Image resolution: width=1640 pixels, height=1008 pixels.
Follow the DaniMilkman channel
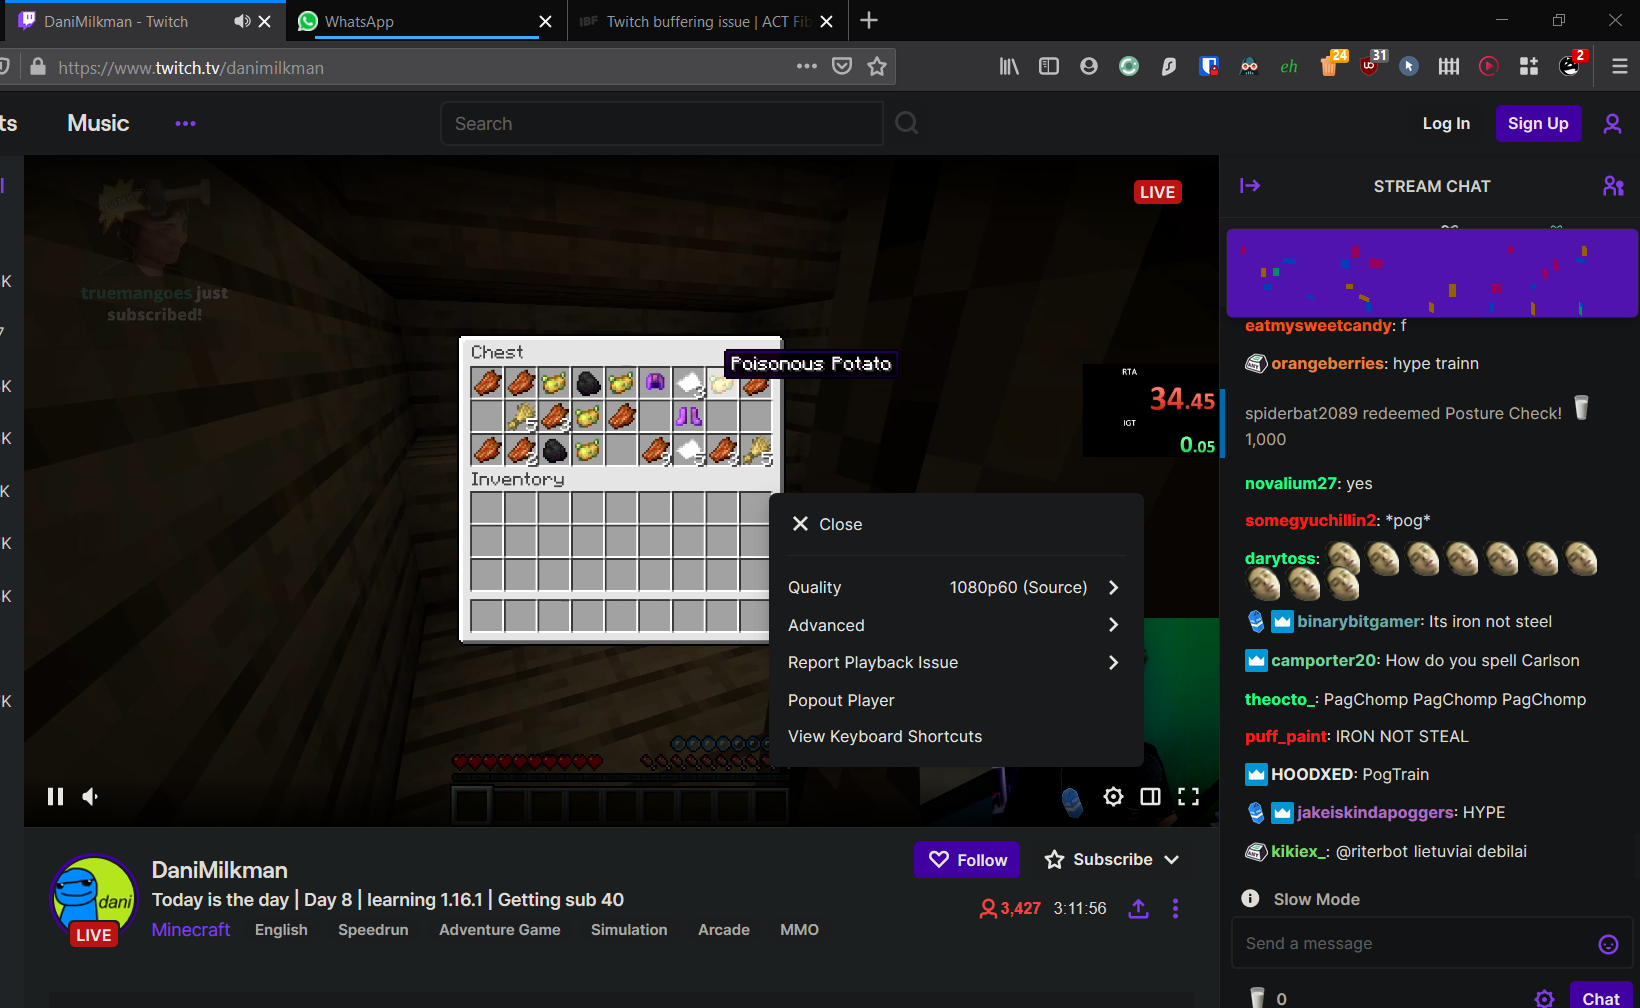(x=967, y=860)
